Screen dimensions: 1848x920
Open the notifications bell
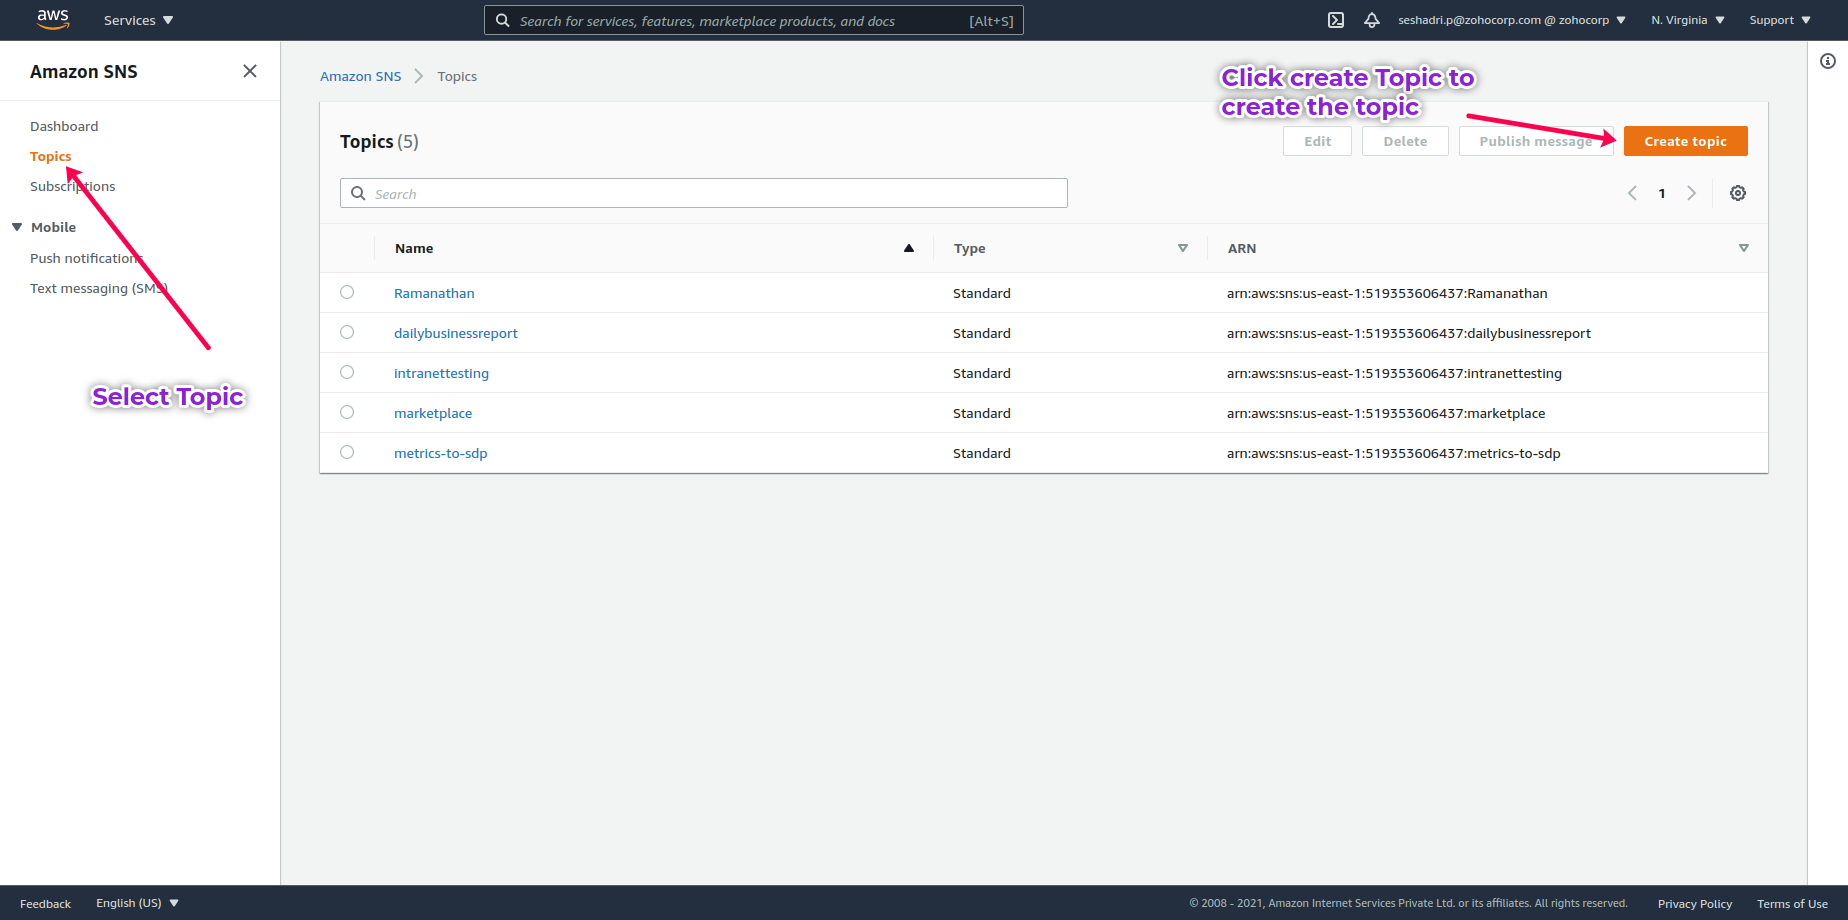1372,20
